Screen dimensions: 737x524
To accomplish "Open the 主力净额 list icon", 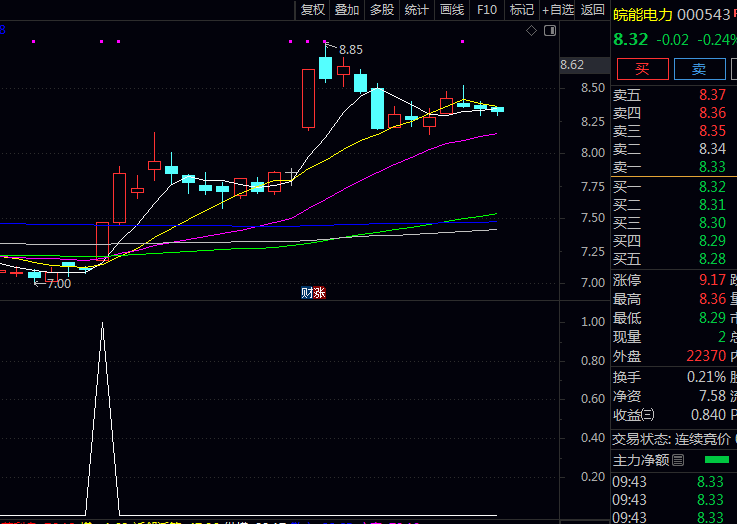I will point(679,460).
